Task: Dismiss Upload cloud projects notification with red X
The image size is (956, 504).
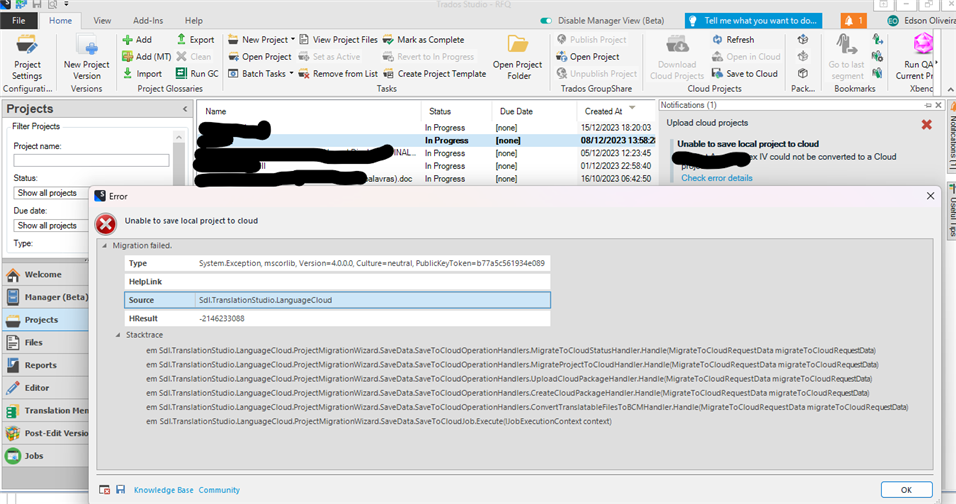Action: (x=927, y=125)
